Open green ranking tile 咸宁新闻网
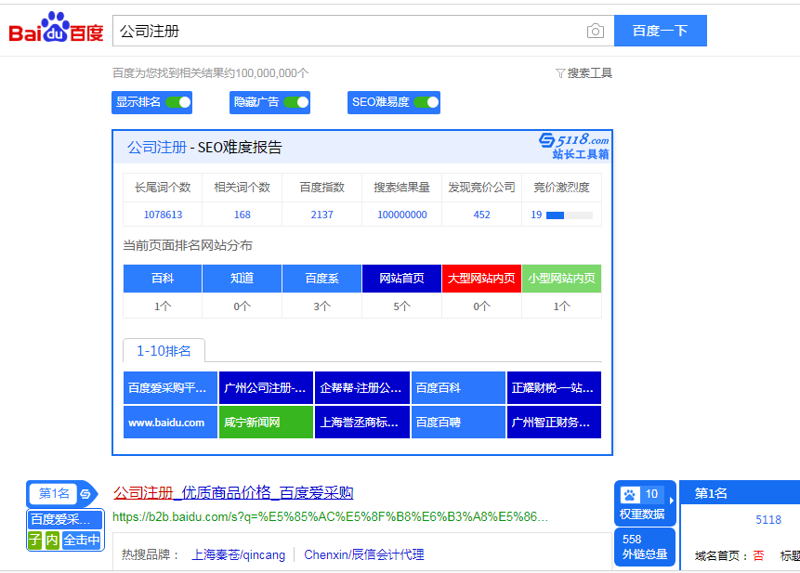The image size is (800, 573). (266, 422)
